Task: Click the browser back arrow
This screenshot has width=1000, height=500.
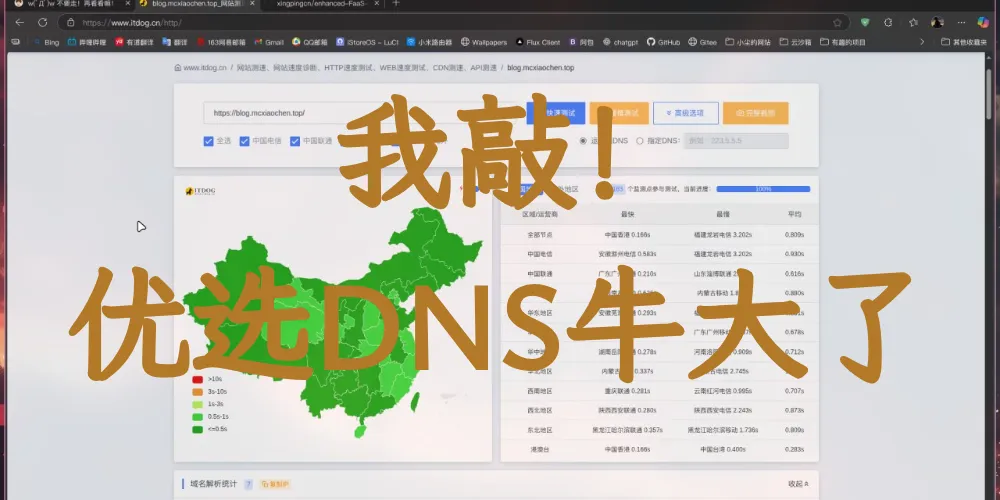Action: tap(19, 22)
